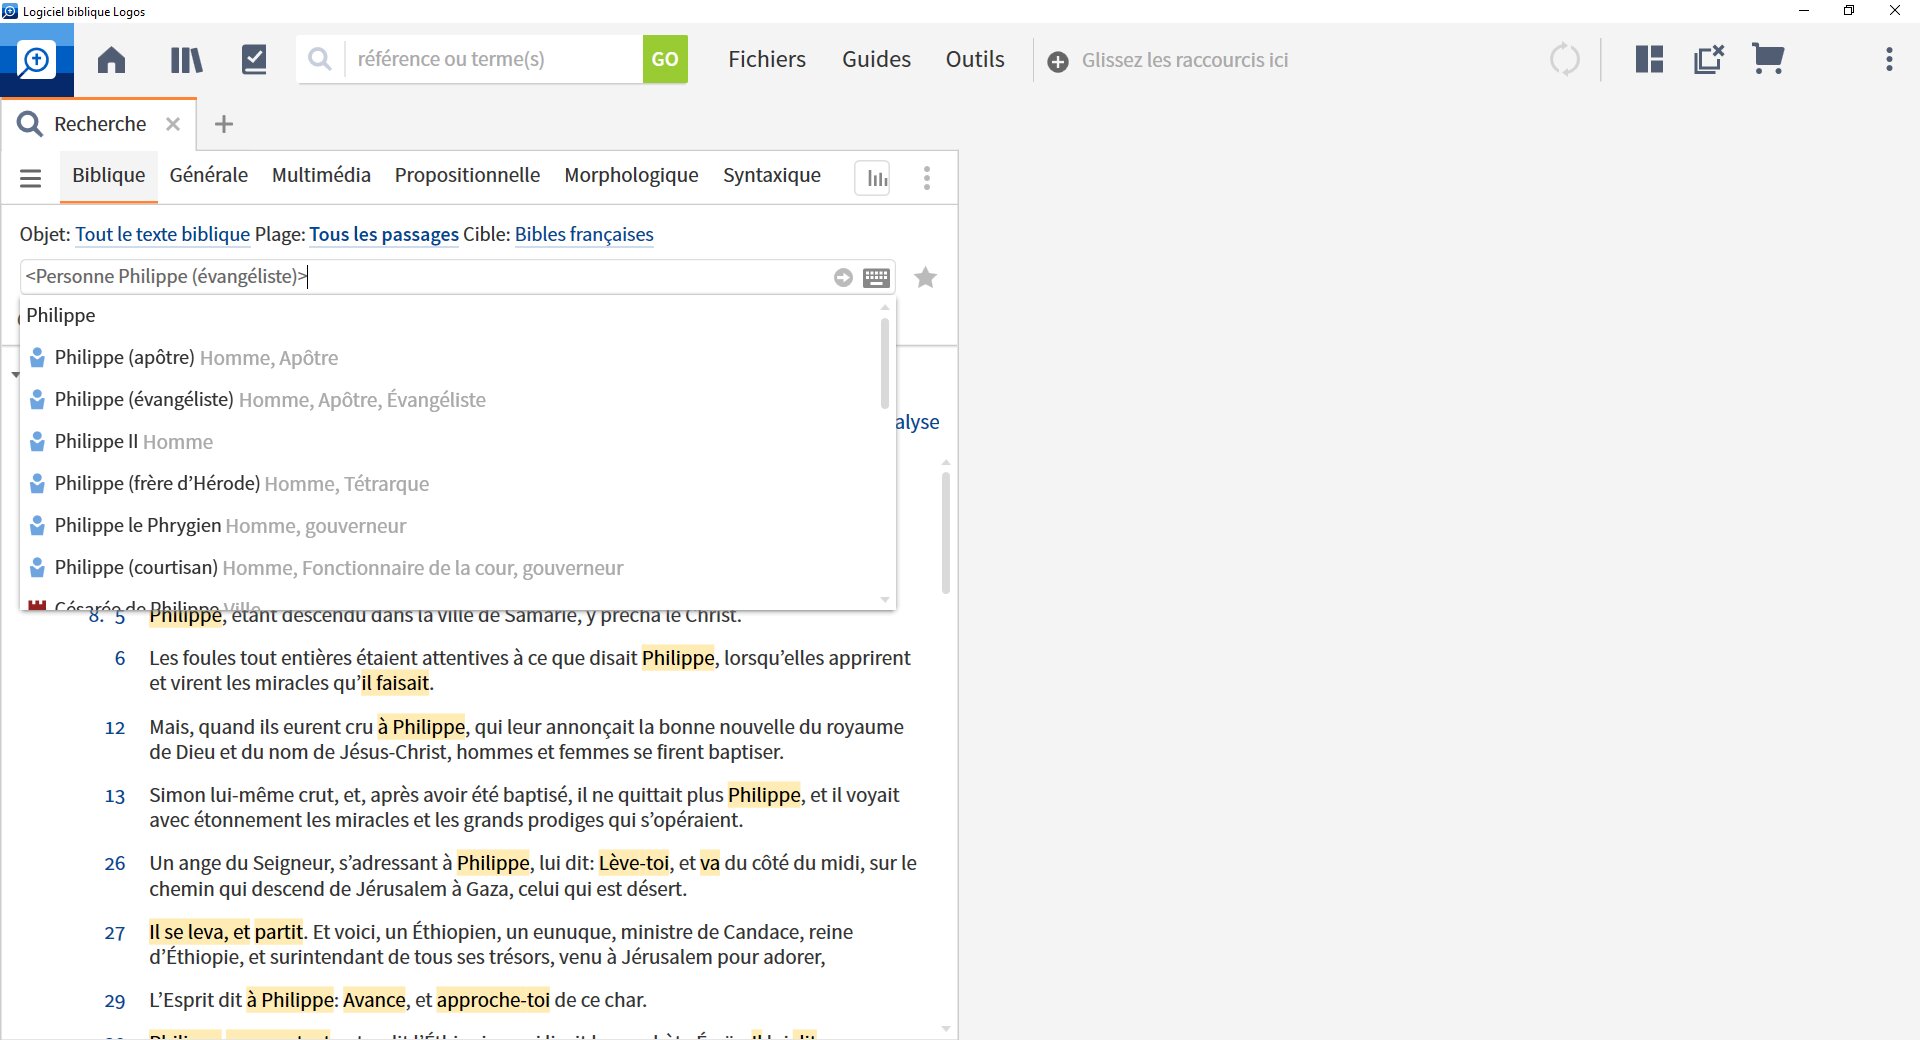Switch to the Propositionnelle search tab
The image size is (1920, 1040).
tap(467, 175)
